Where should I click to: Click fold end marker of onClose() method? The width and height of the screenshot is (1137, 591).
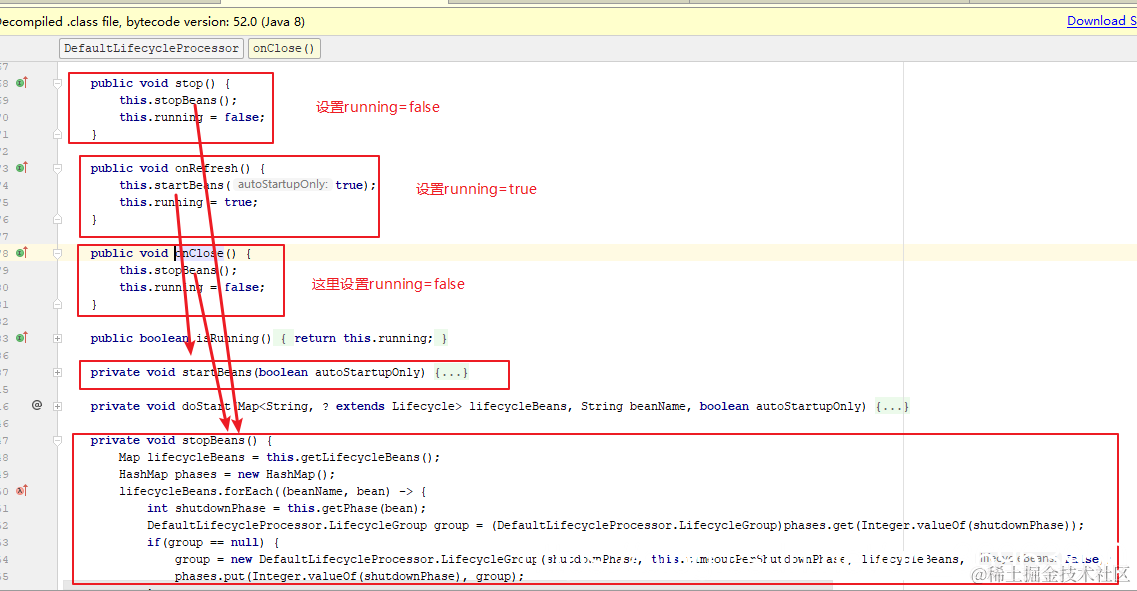[x=57, y=305]
